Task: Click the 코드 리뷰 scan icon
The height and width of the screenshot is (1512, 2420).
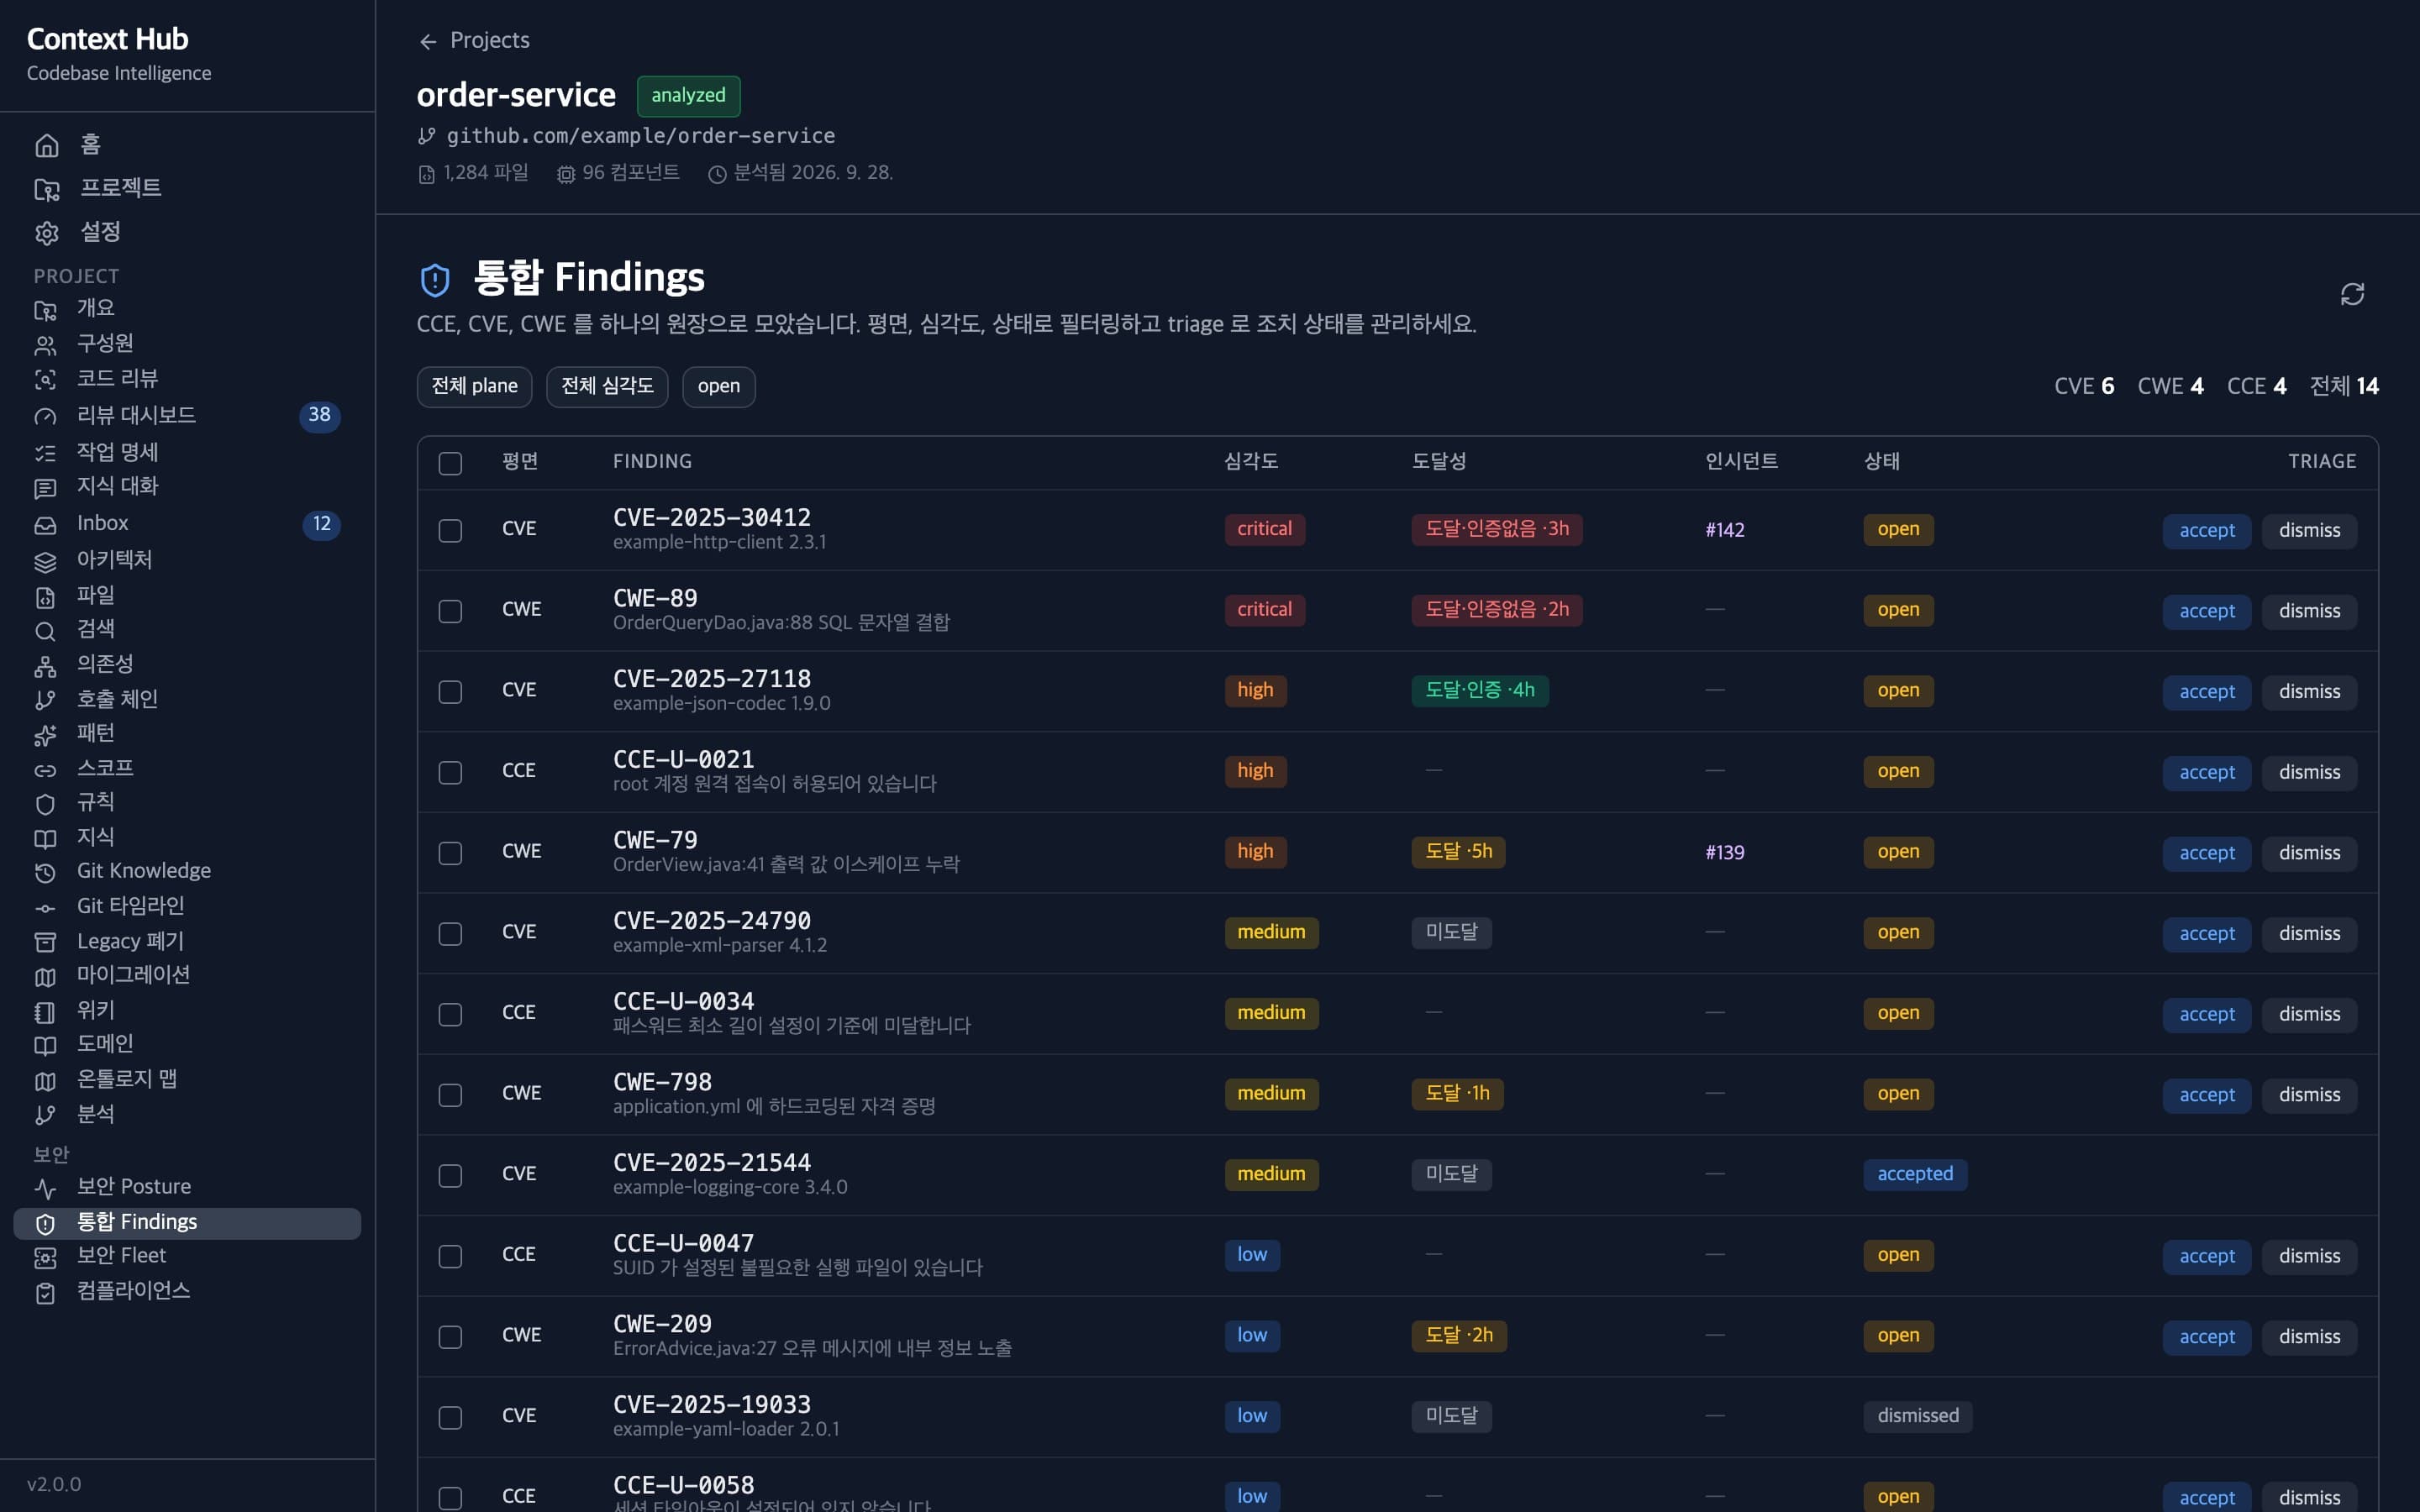Action: tap(45, 380)
